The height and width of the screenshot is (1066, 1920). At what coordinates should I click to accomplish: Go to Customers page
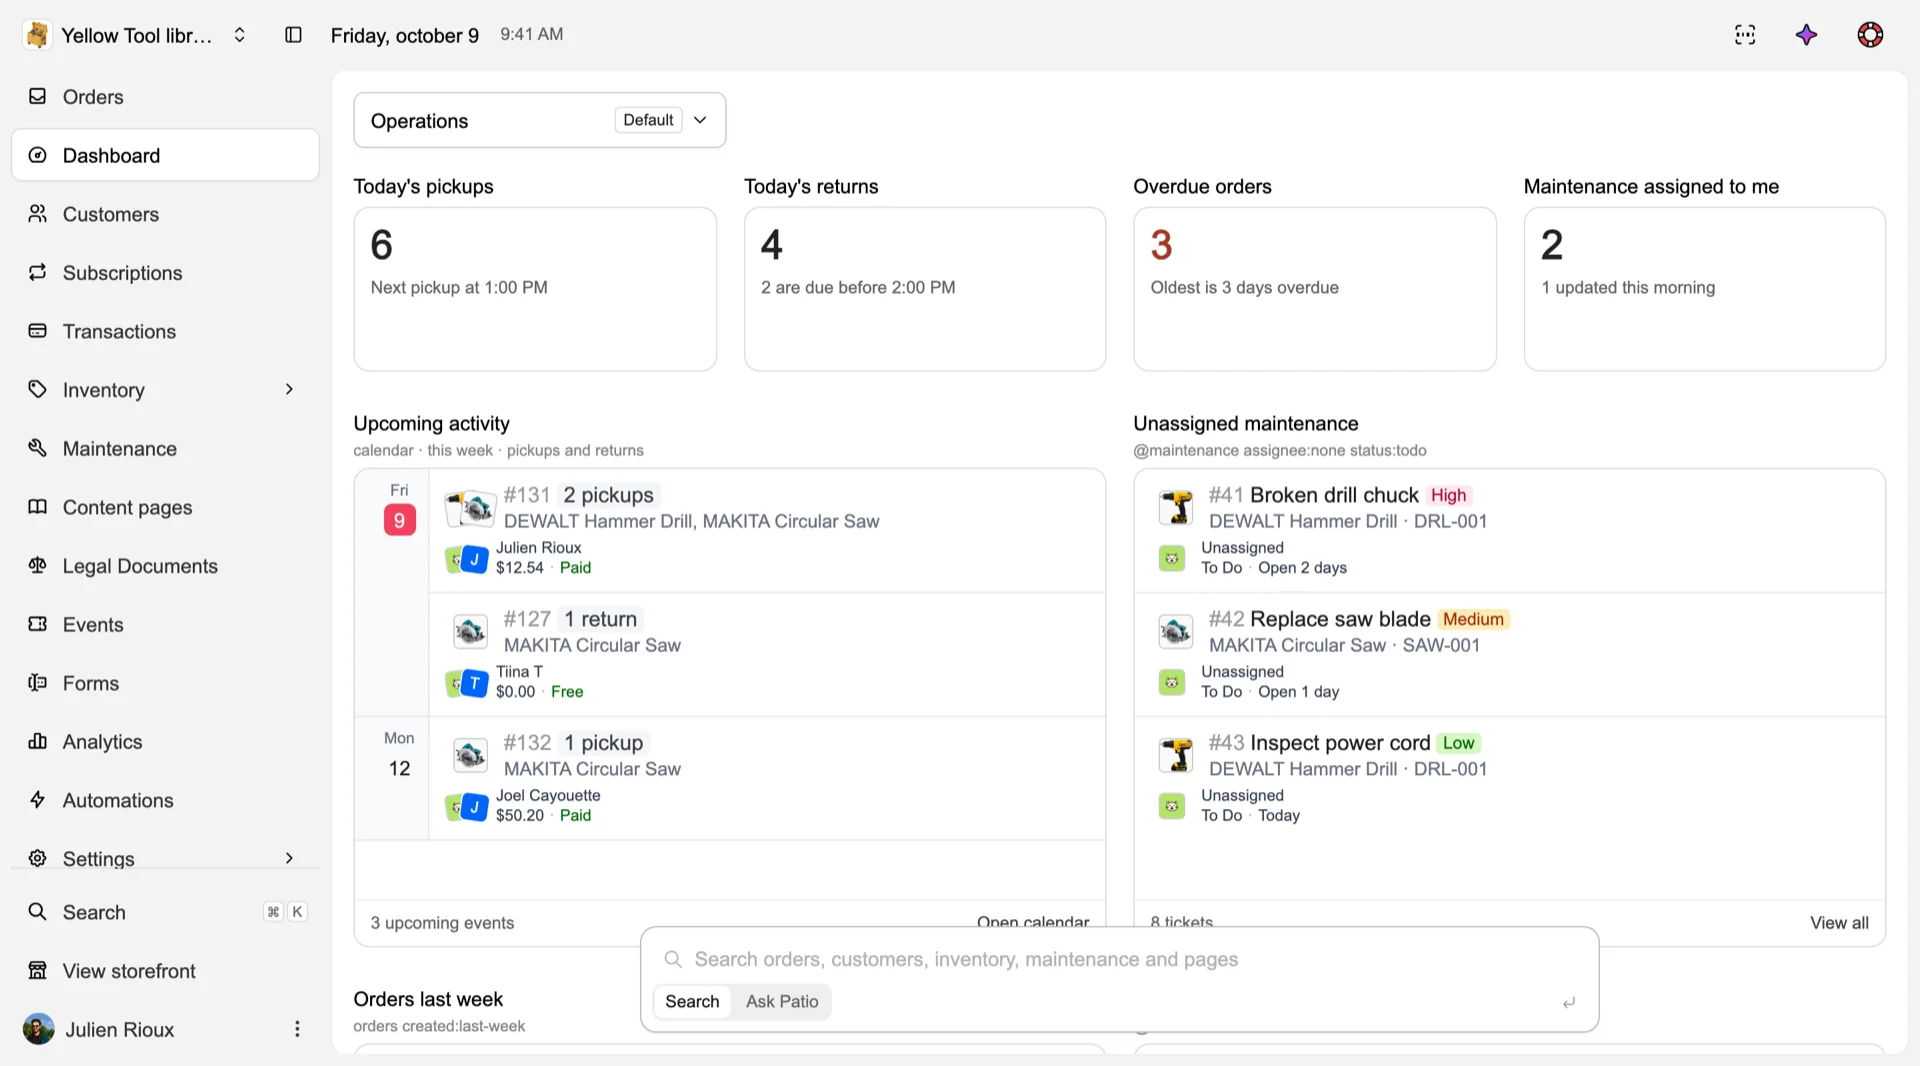click(165, 214)
